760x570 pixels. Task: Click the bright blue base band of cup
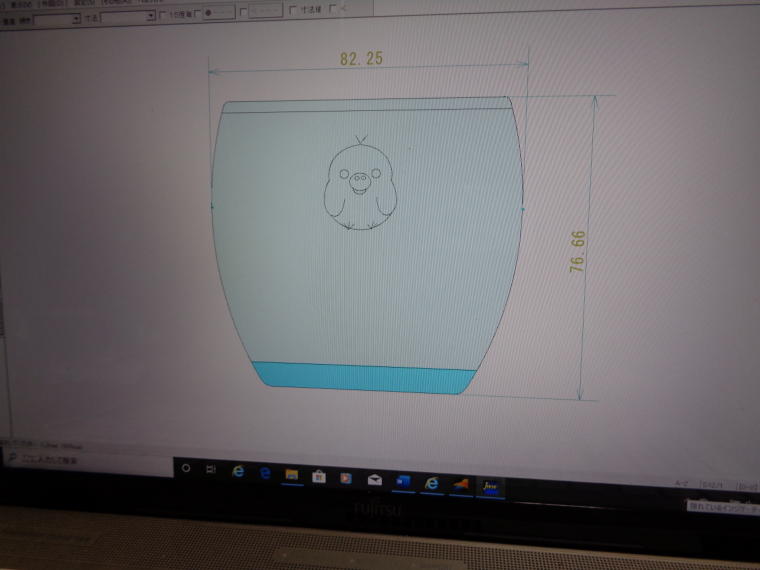tap(364, 377)
